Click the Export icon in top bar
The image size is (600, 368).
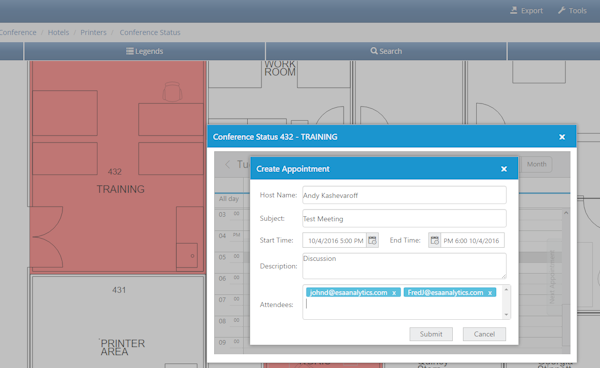pyautogui.click(x=514, y=10)
